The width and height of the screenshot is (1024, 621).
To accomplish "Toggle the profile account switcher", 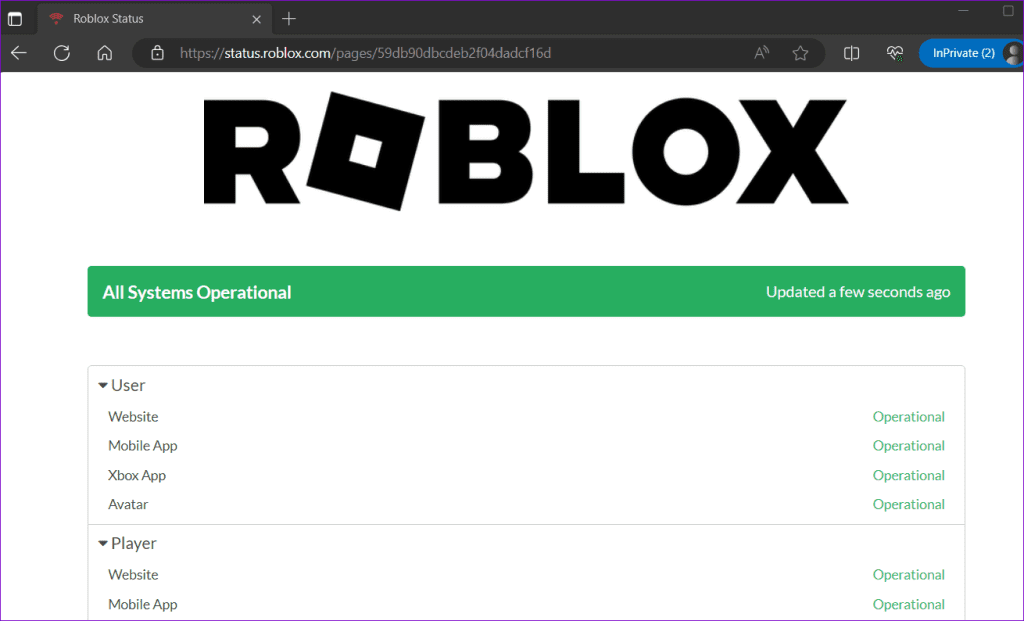I will click(1014, 53).
